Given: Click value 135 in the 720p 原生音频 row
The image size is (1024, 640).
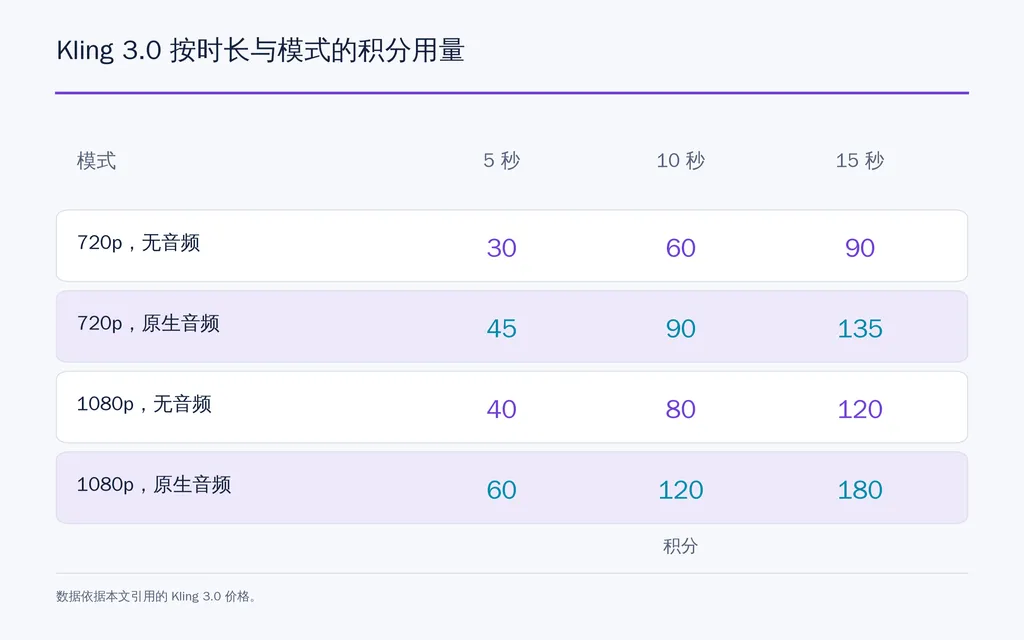Looking at the screenshot, I should coord(859,328).
